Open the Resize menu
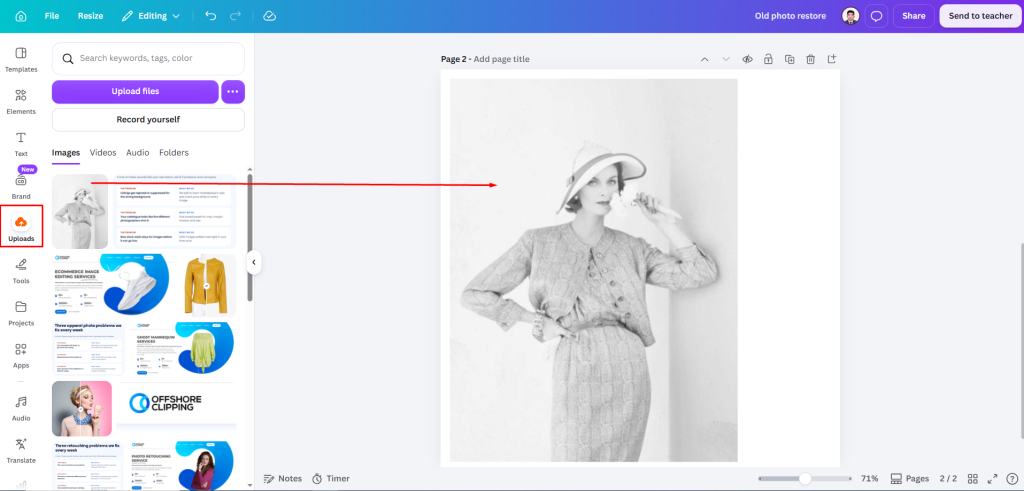 (x=90, y=16)
